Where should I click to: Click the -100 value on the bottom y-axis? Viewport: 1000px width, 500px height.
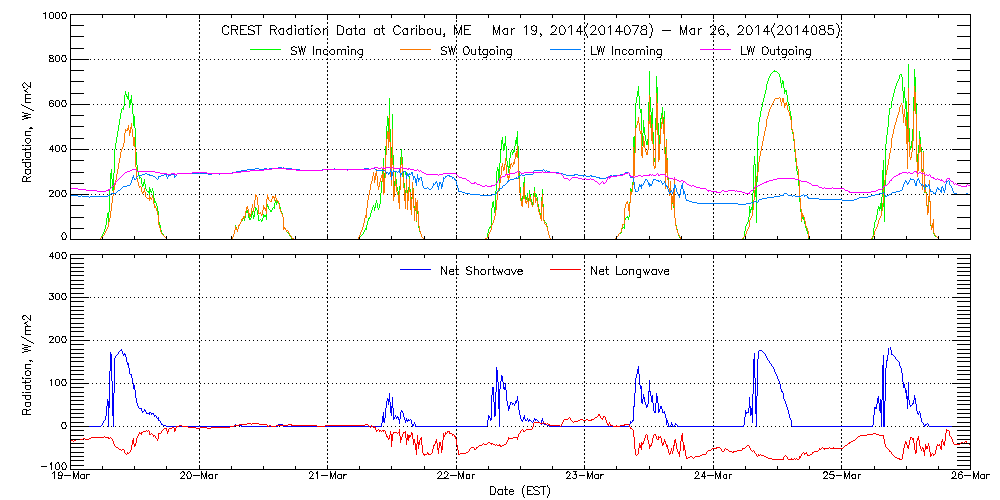[53, 467]
